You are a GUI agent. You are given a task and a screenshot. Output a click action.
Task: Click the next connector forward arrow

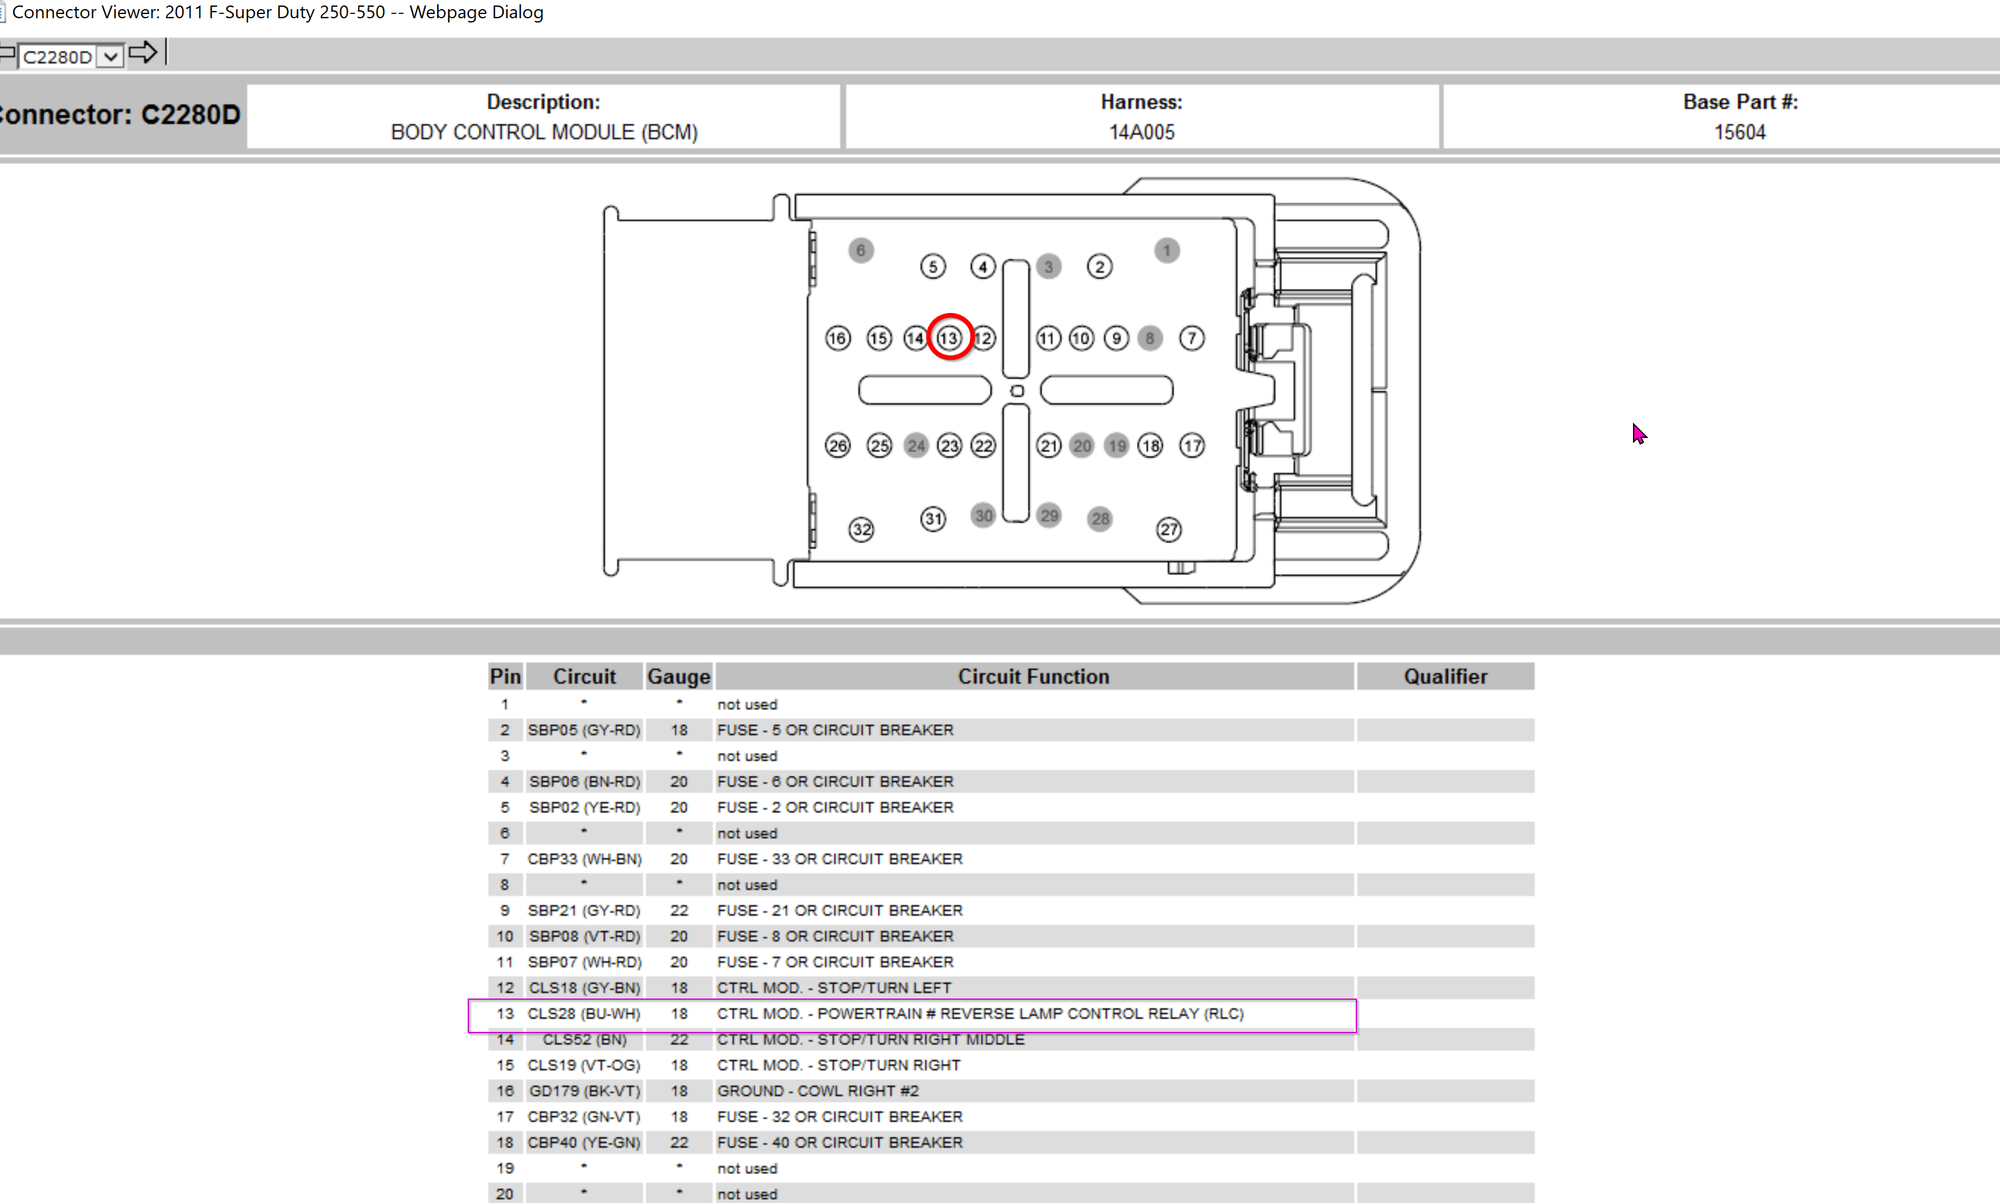pyautogui.click(x=143, y=53)
